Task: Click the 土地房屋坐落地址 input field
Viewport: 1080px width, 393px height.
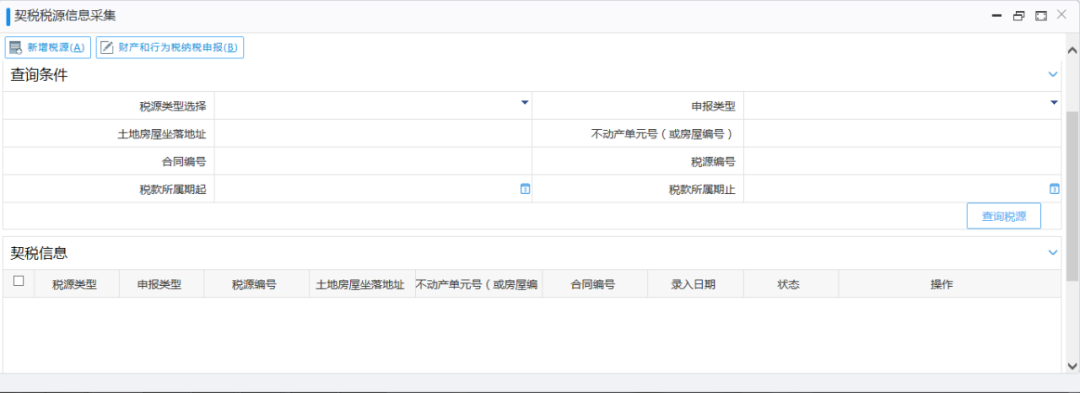Action: tap(373, 134)
